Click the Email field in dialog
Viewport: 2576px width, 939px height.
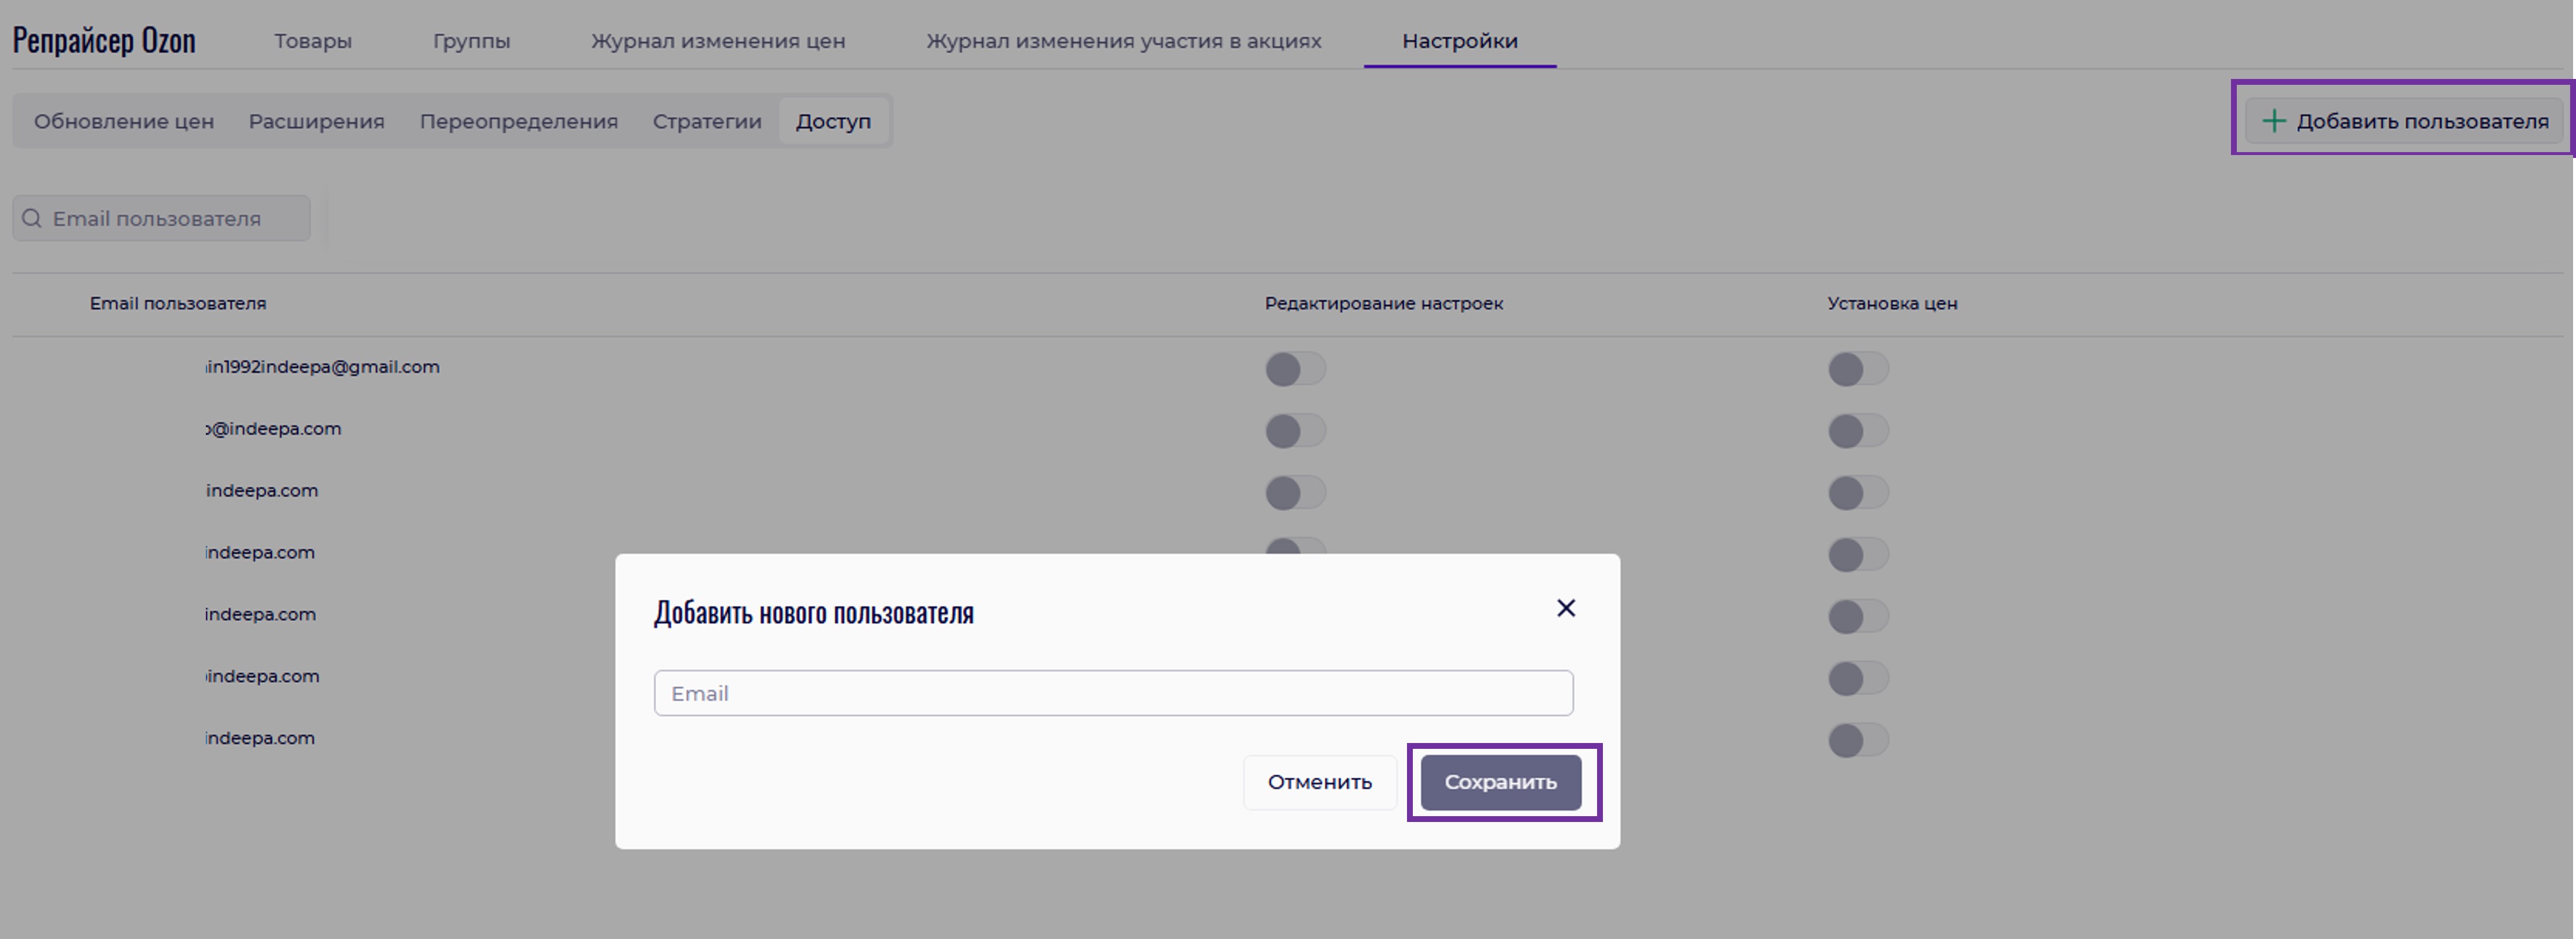click(x=1112, y=693)
